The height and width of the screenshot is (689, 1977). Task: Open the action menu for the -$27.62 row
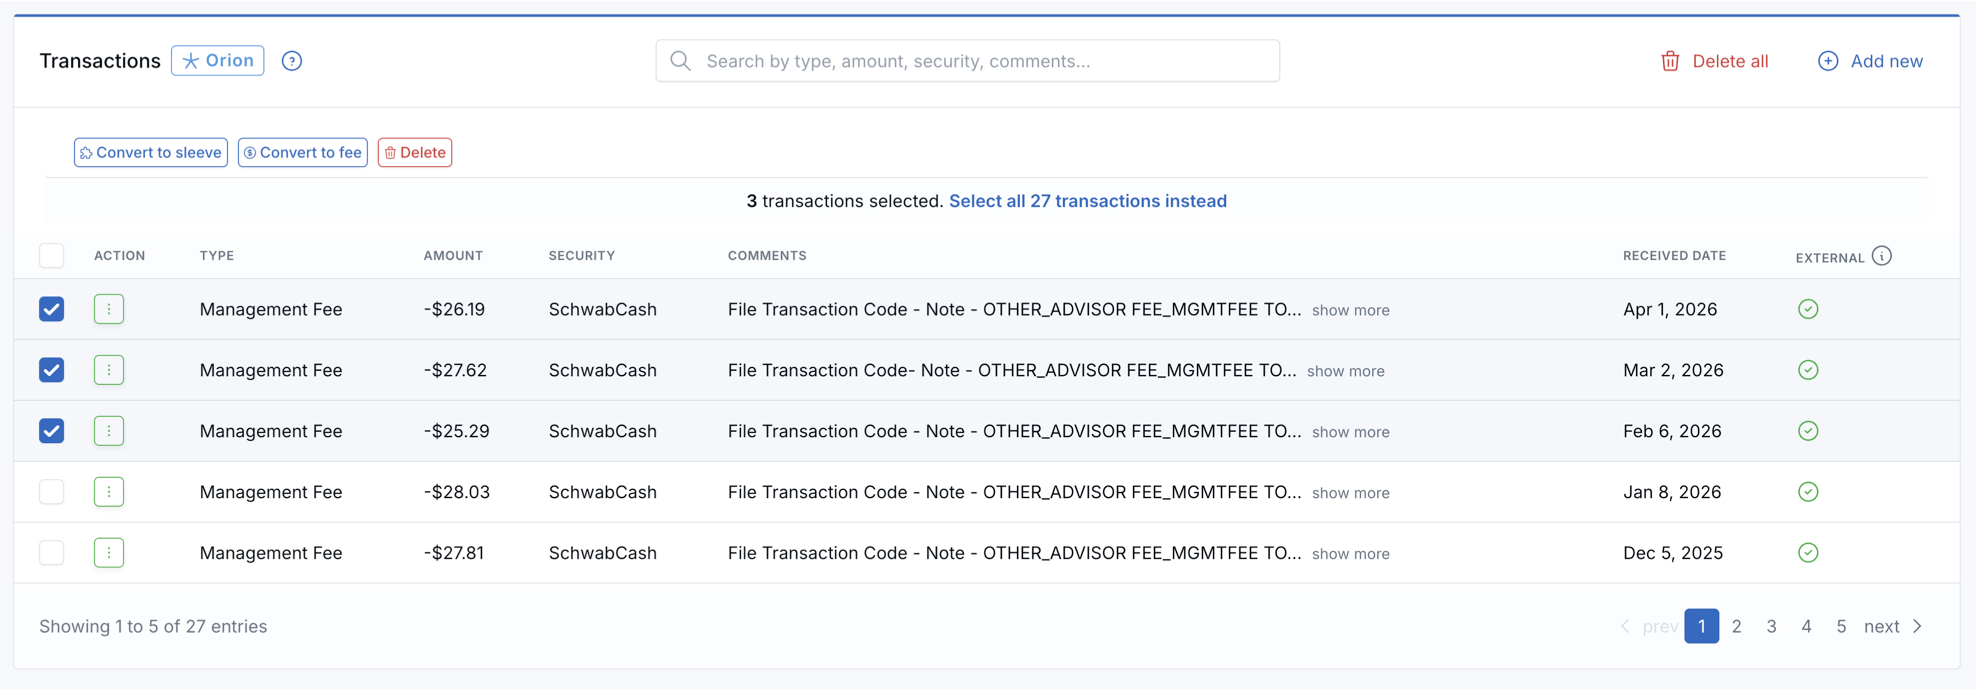pyautogui.click(x=109, y=370)
